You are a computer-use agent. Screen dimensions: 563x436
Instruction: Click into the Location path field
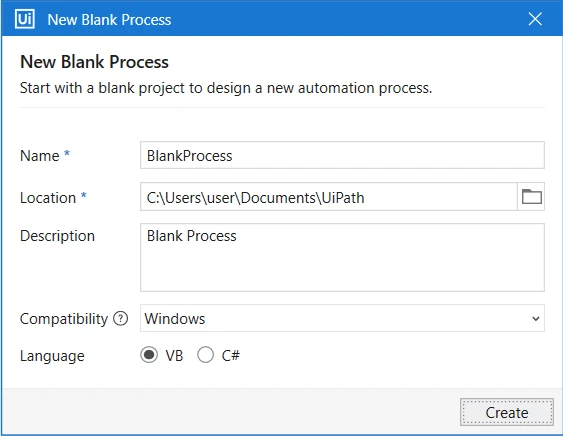pos(329,197)
